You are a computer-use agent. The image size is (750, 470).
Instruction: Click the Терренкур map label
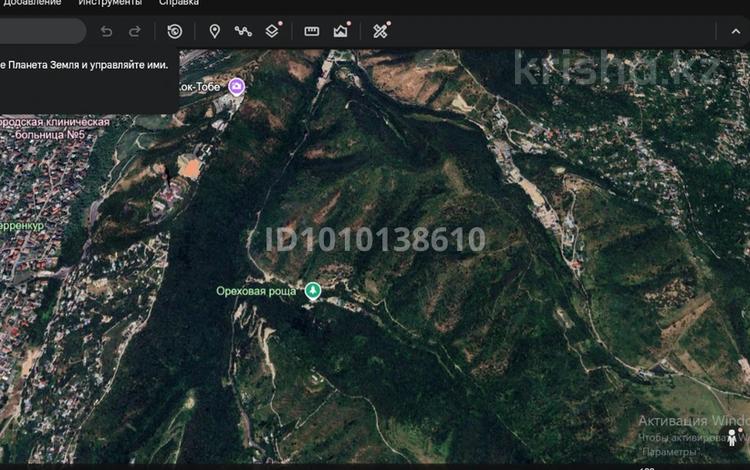(22, 226)
